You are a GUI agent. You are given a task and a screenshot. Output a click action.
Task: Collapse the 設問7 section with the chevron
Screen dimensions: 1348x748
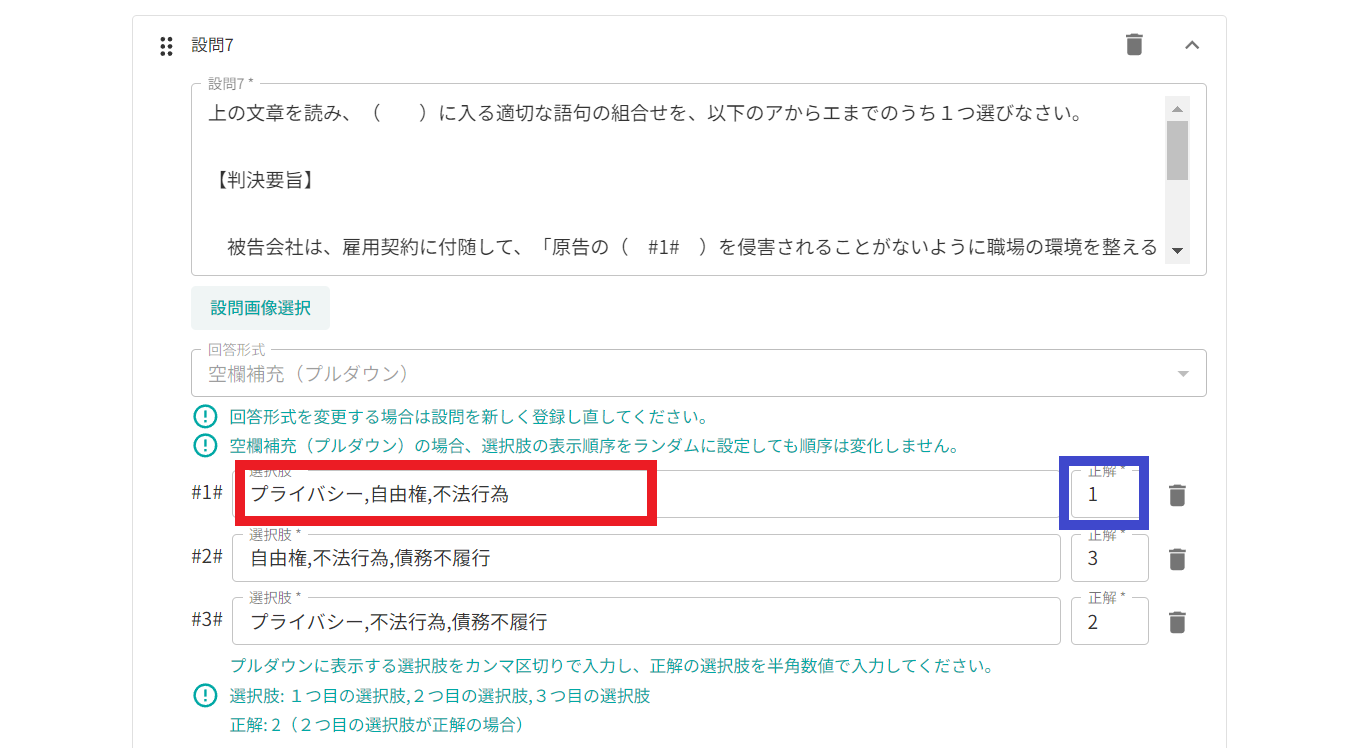1192,44
